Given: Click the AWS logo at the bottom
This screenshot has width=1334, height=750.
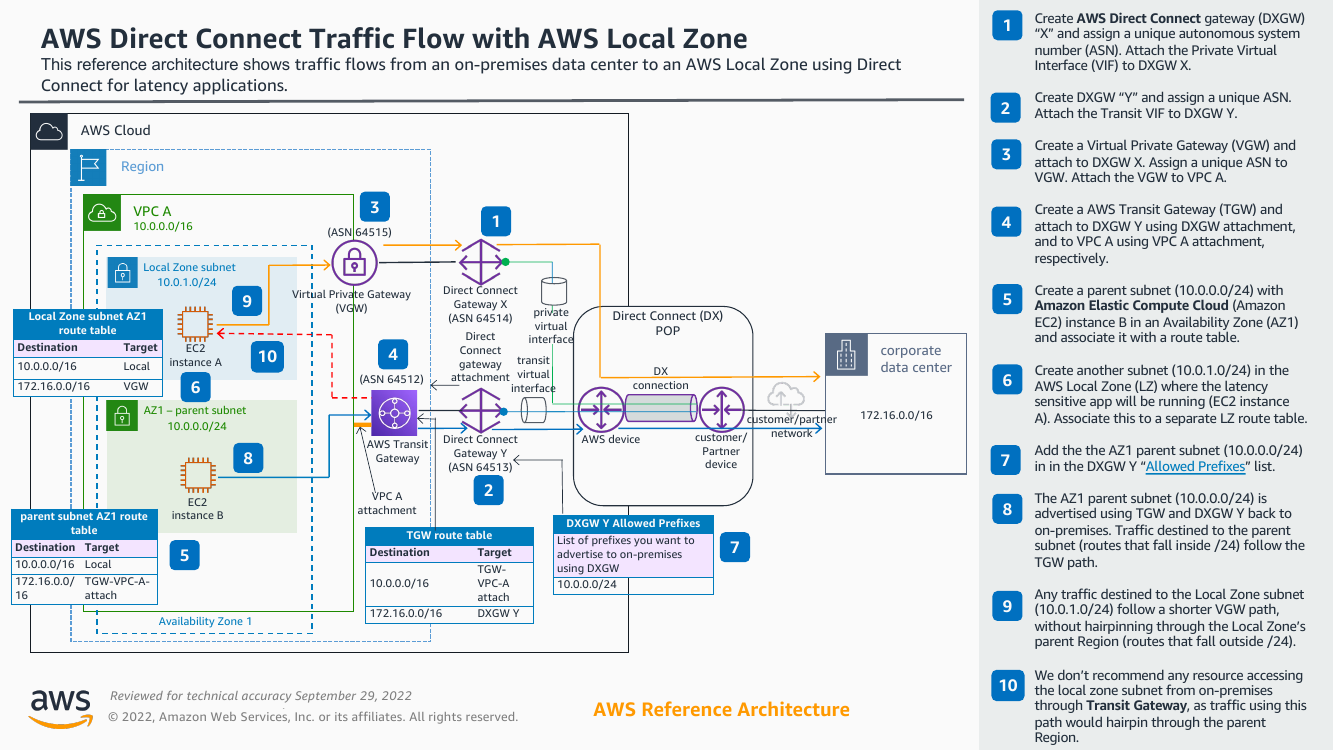Looking at the screenshot, I should tap(61, 708).
